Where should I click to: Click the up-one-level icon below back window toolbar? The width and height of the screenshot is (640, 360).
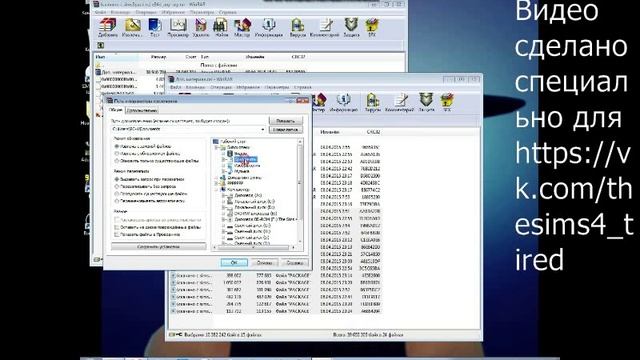click(100, 45)
